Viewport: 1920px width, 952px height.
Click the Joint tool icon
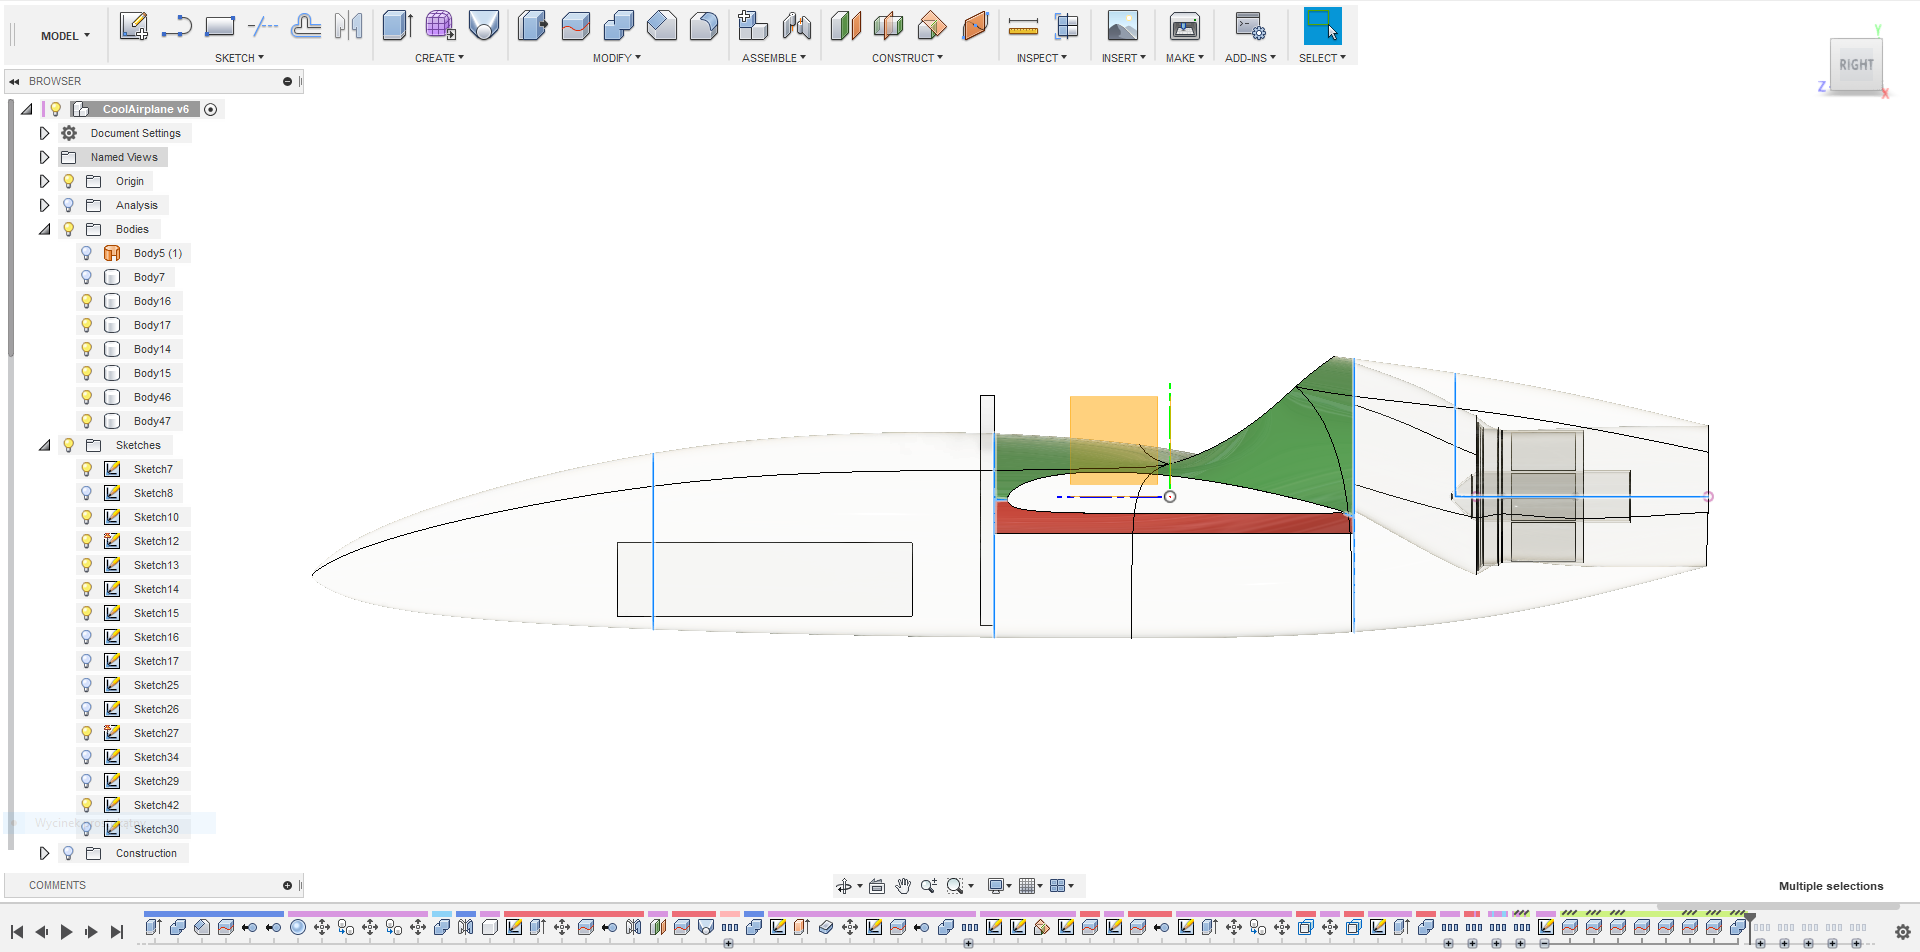coord(796,26)
